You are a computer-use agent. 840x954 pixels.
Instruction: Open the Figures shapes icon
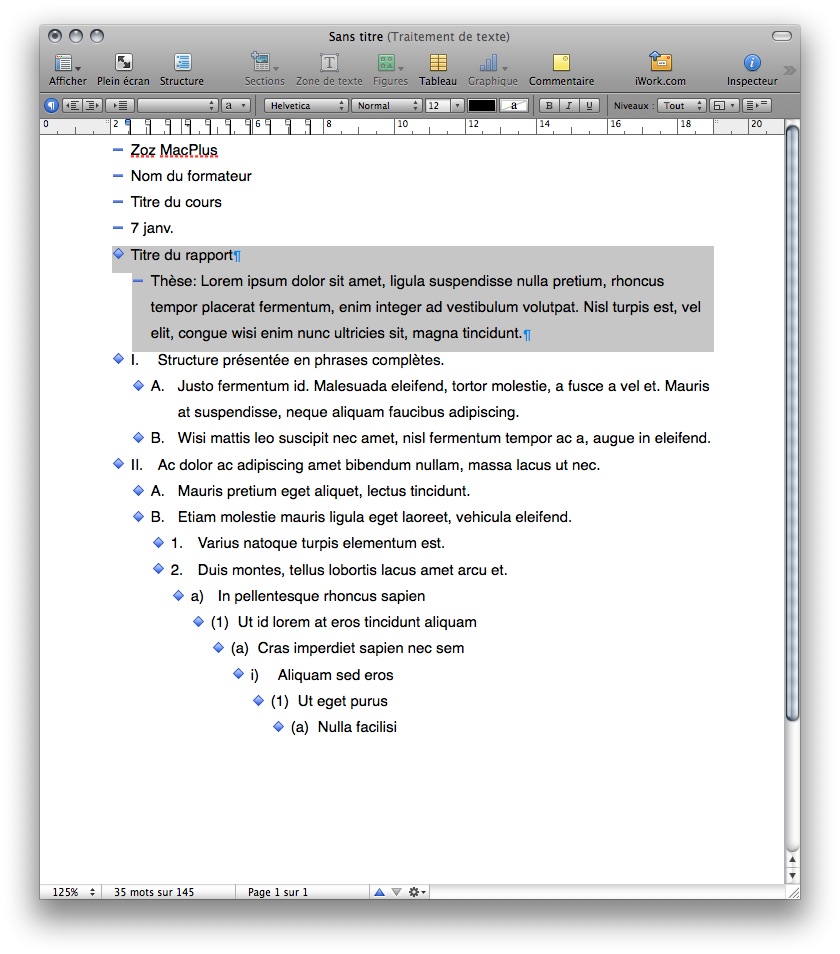click(389, 62)
